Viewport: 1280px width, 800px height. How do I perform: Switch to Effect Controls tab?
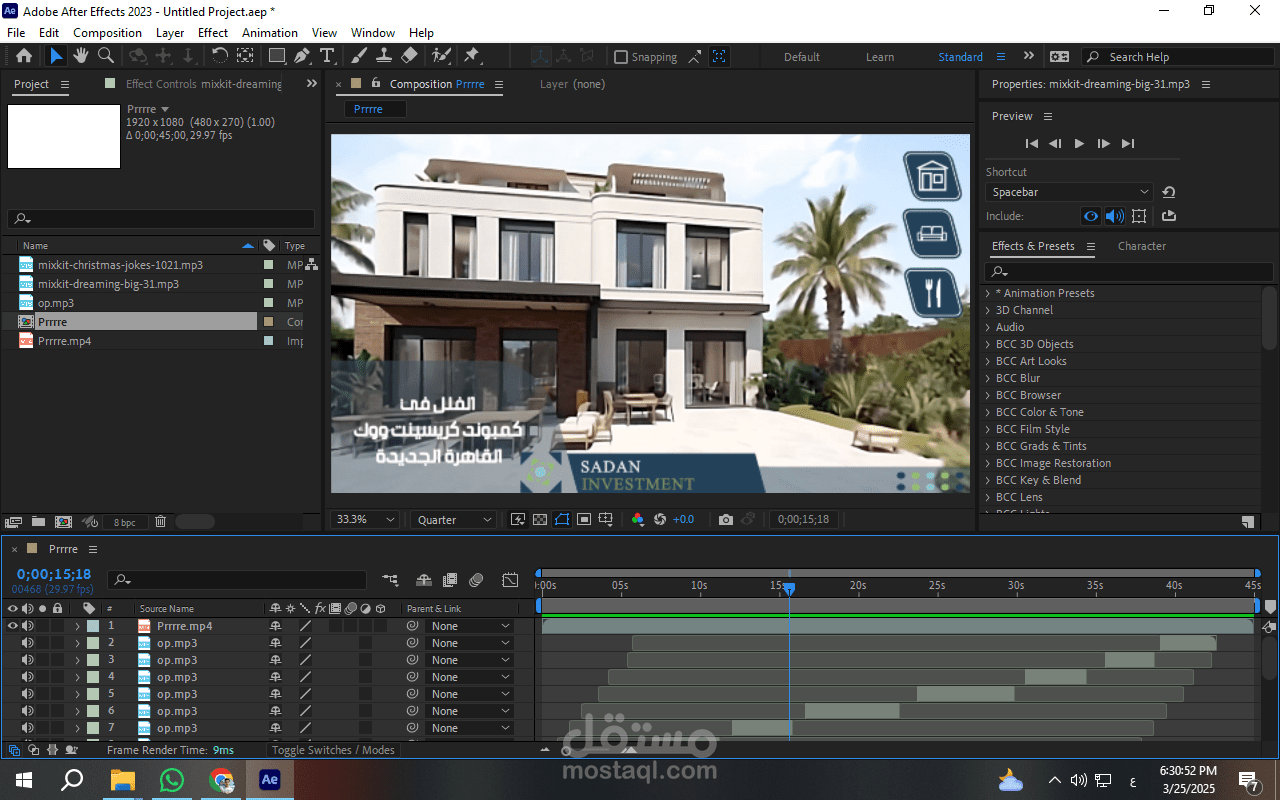(x=204, y=84)
